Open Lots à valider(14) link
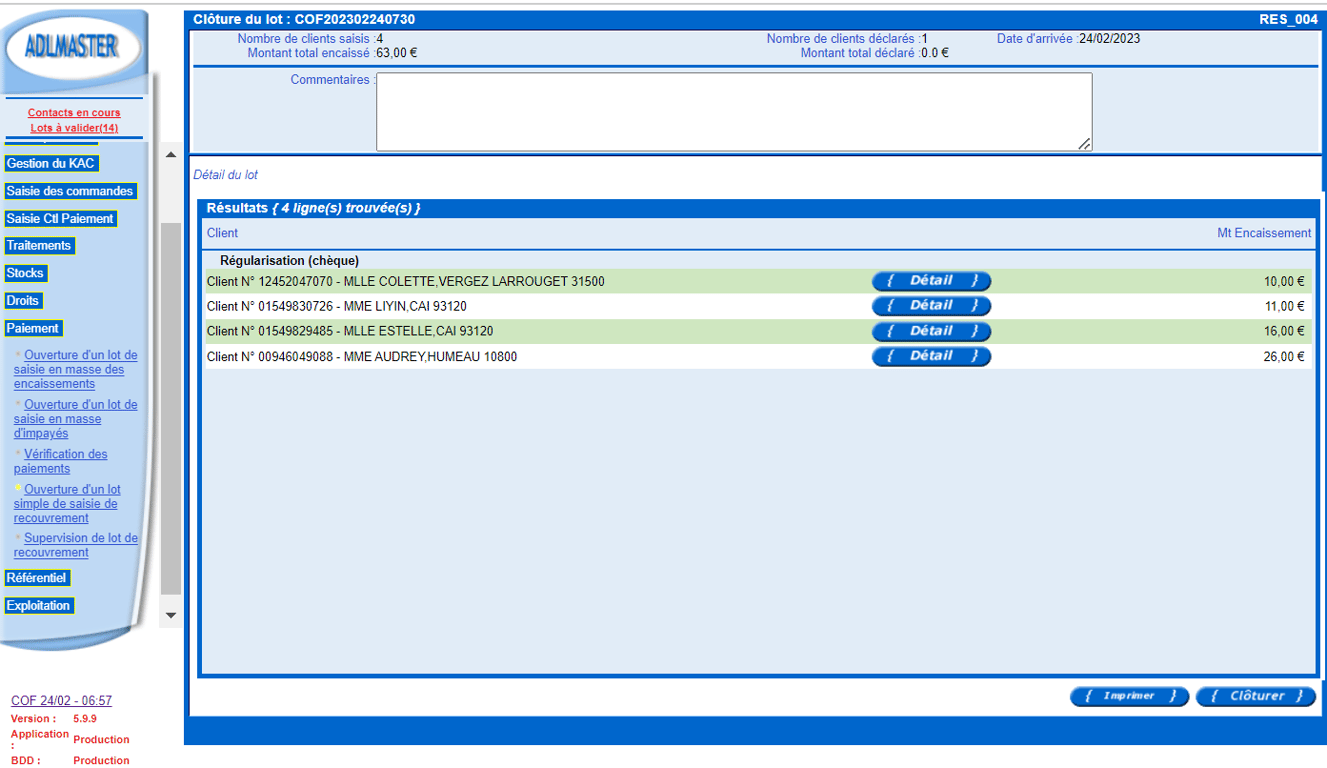This screenshot has height=768, width=1327. click(74, 128)
